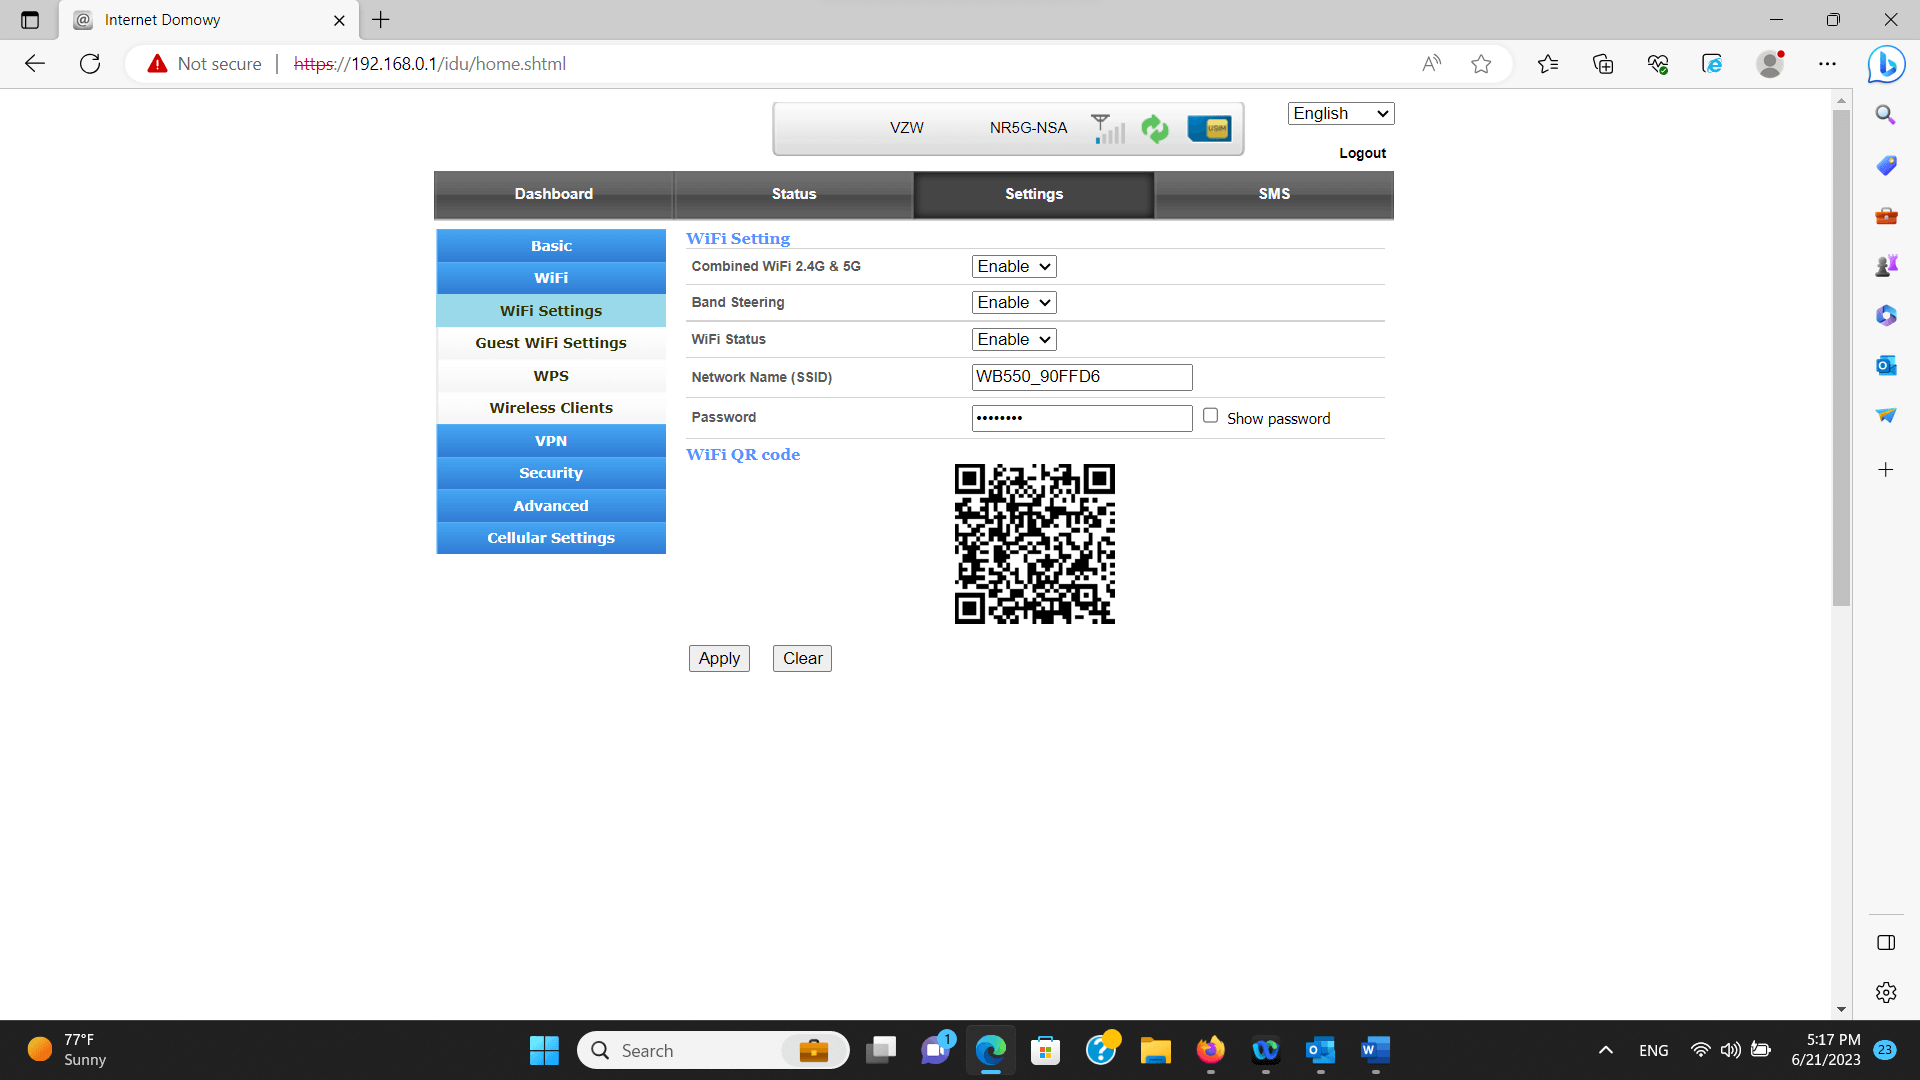
Task: Add this page to favorites star
Action: click(1481, 64)
